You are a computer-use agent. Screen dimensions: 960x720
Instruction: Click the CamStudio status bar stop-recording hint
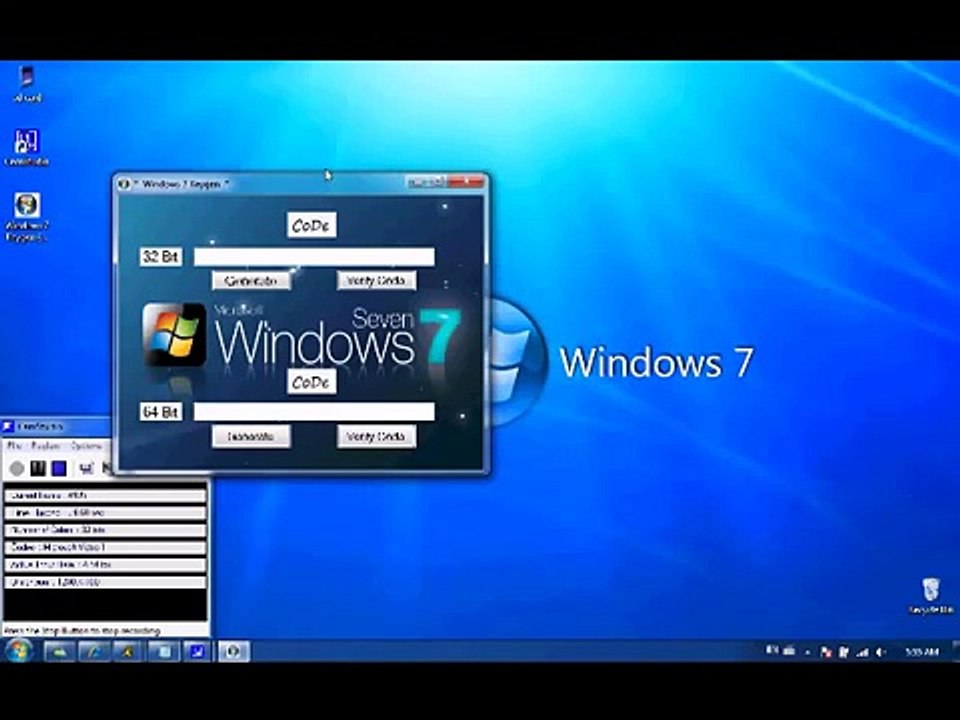tap(83, 630)
